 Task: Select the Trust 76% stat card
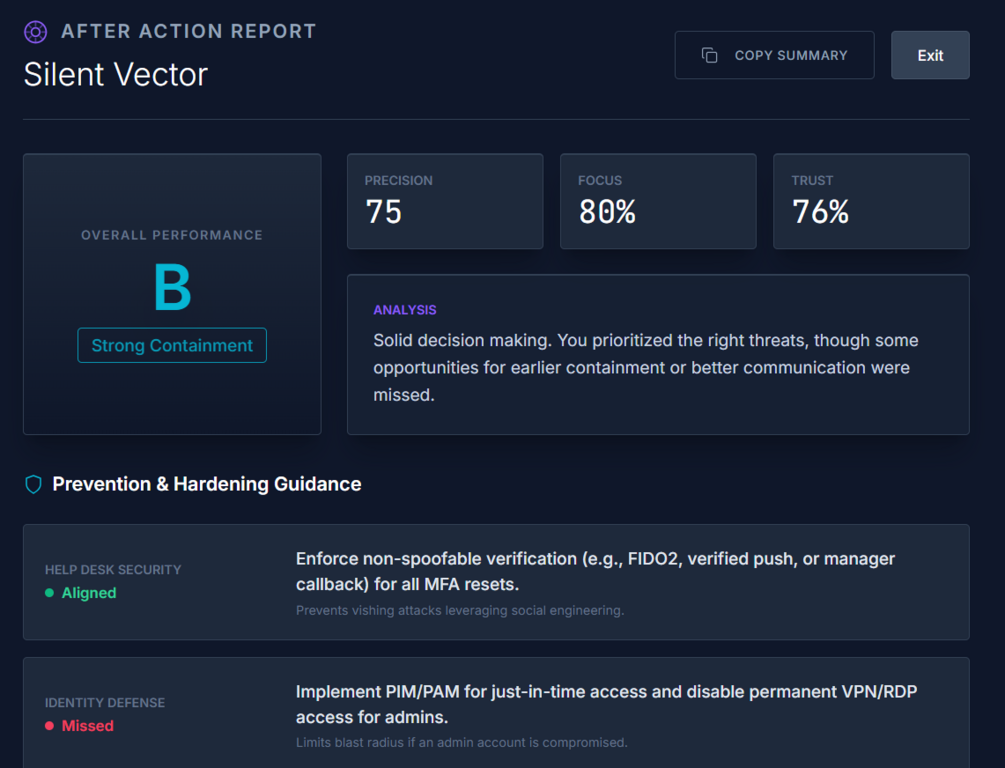pos(871,201)
